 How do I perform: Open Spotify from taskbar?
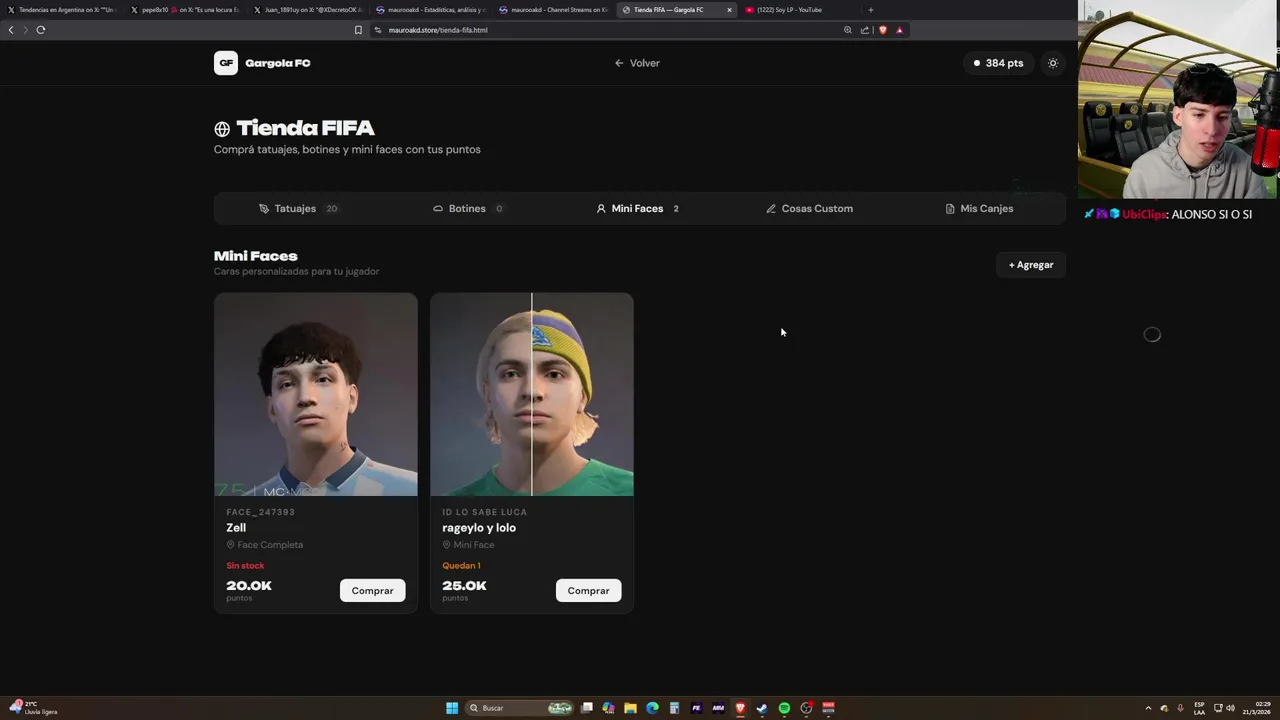click(784, 708)
